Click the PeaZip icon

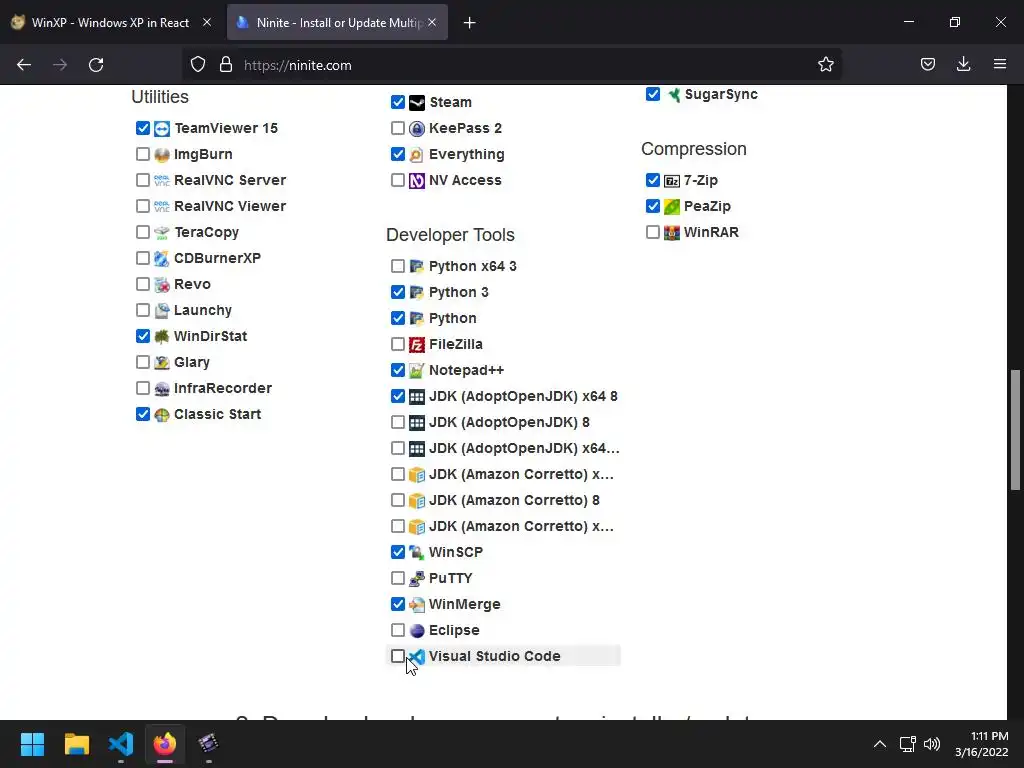pyautogui.click(x=672, y=206)
